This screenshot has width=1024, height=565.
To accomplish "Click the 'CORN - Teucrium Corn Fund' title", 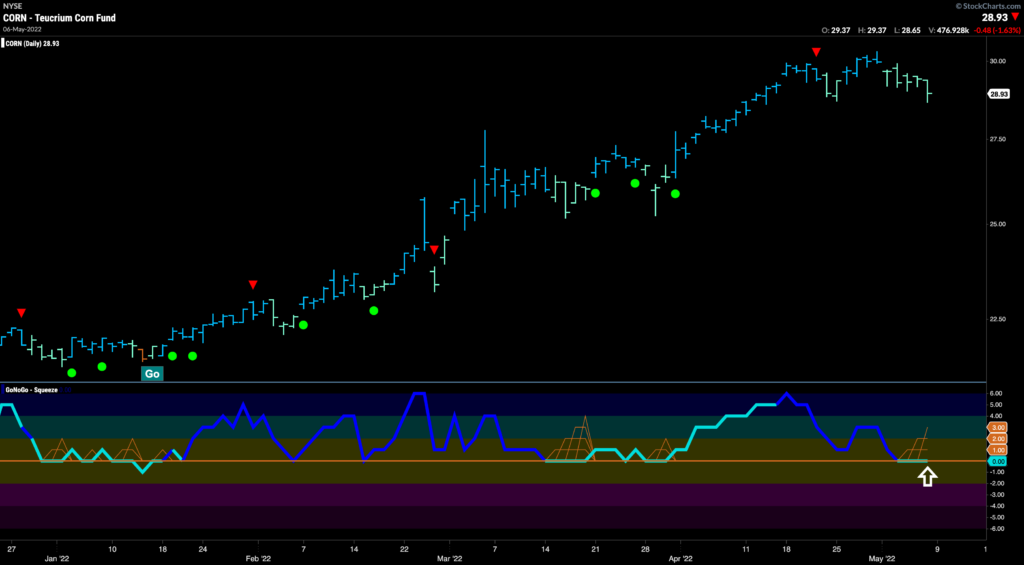I will [59, 18].
